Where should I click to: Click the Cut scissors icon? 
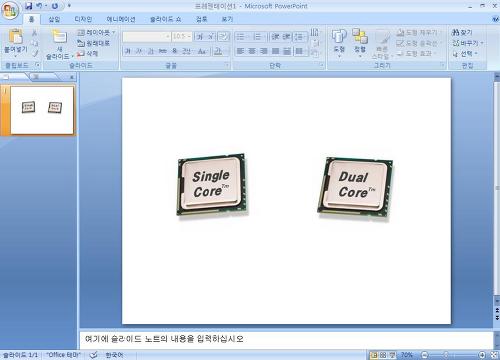(x=34, y=32)
